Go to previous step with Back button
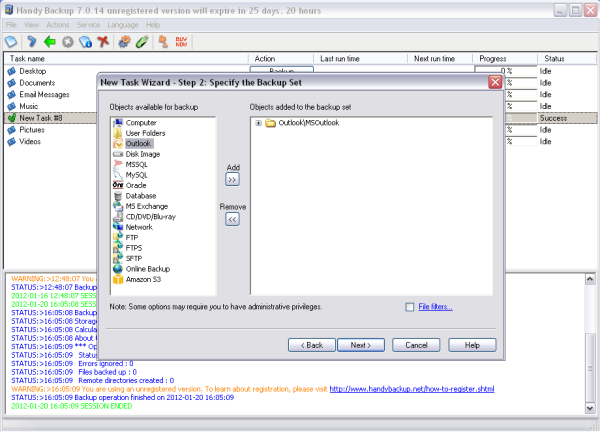Image resolution: width=600 pixels, height=432 pixels. click(x=311, y=345)
